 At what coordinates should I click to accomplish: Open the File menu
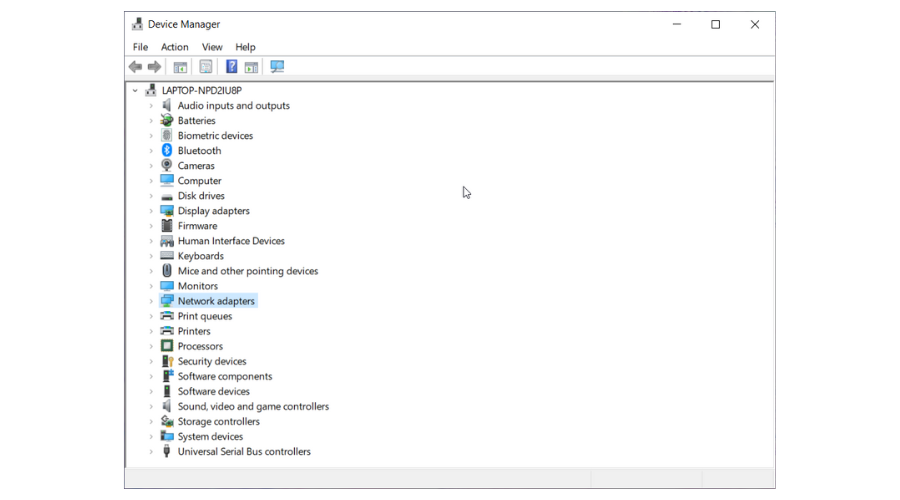click(x=140, y=47)
